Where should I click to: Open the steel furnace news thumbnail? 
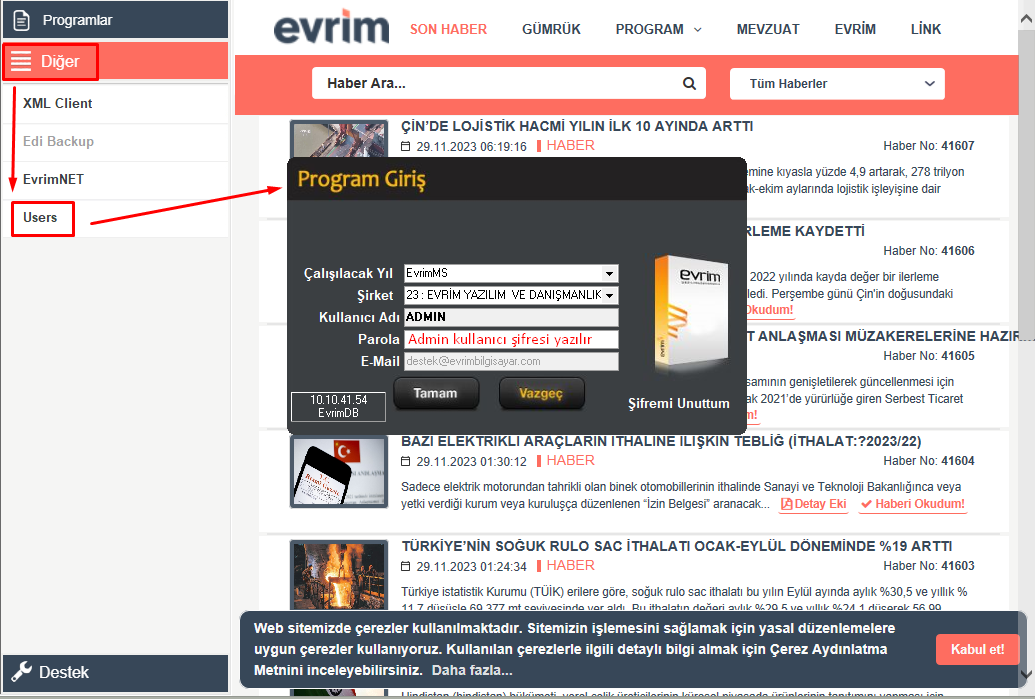click(x=339, y=576)
